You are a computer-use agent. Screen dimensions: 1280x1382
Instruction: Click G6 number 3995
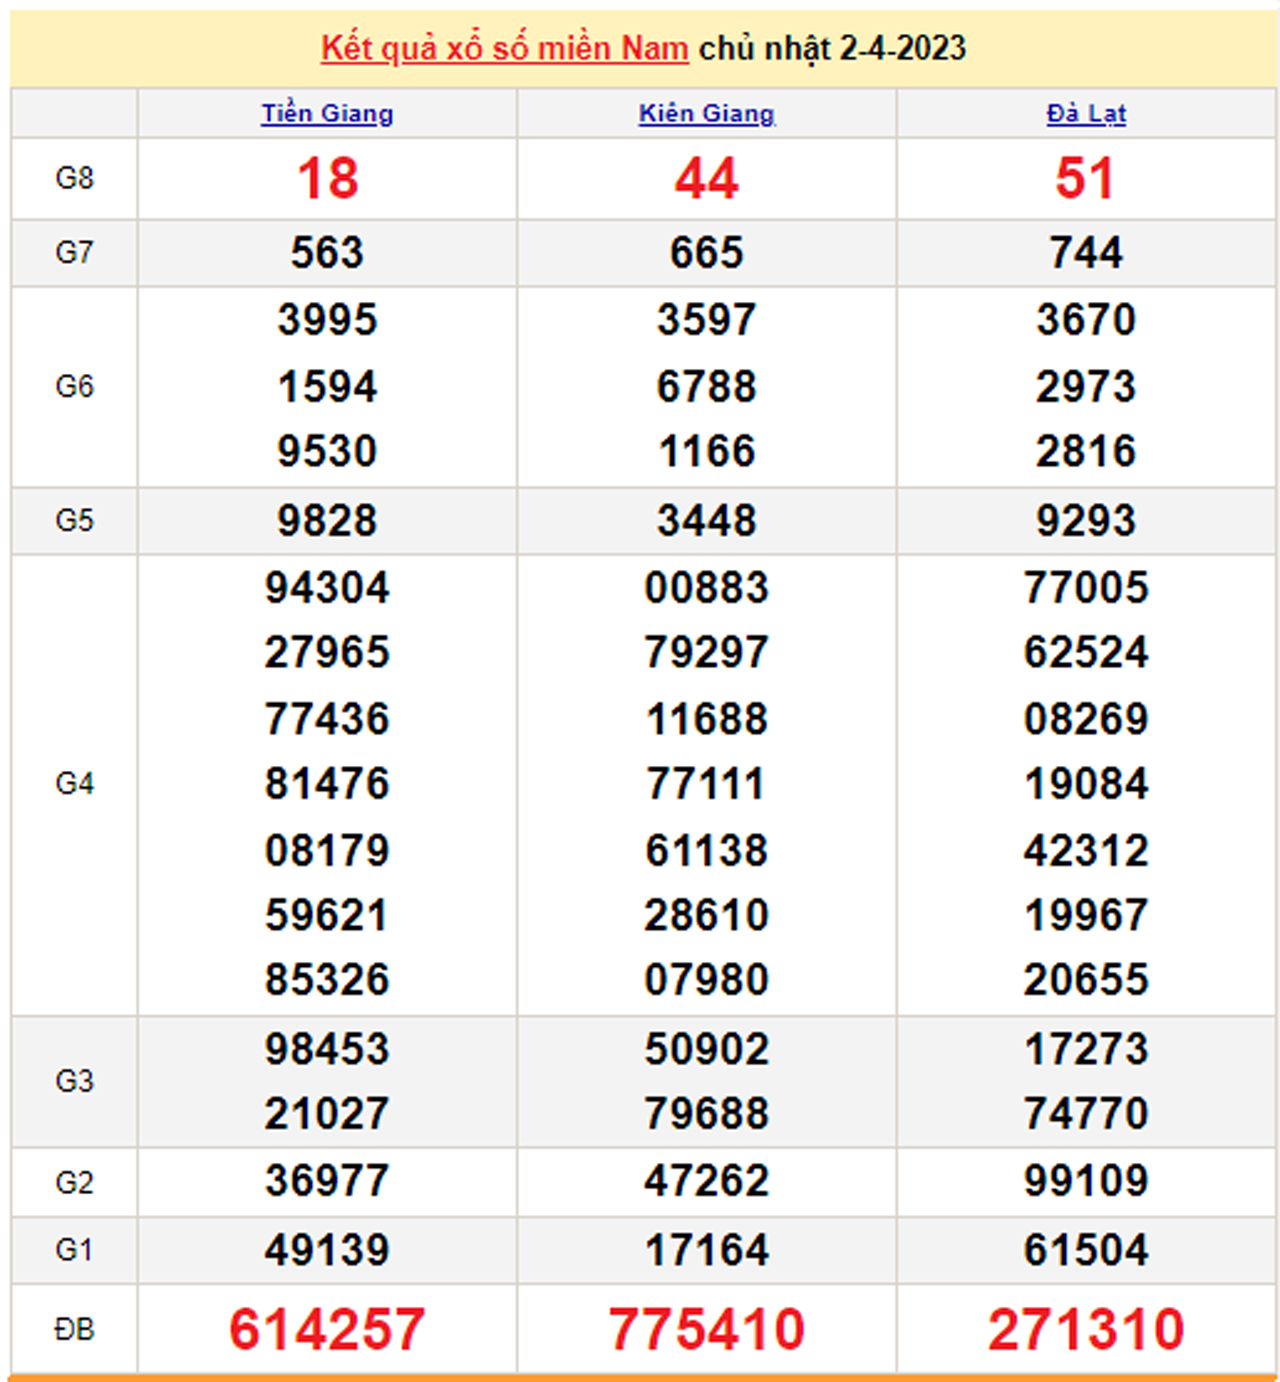(327, 320)
